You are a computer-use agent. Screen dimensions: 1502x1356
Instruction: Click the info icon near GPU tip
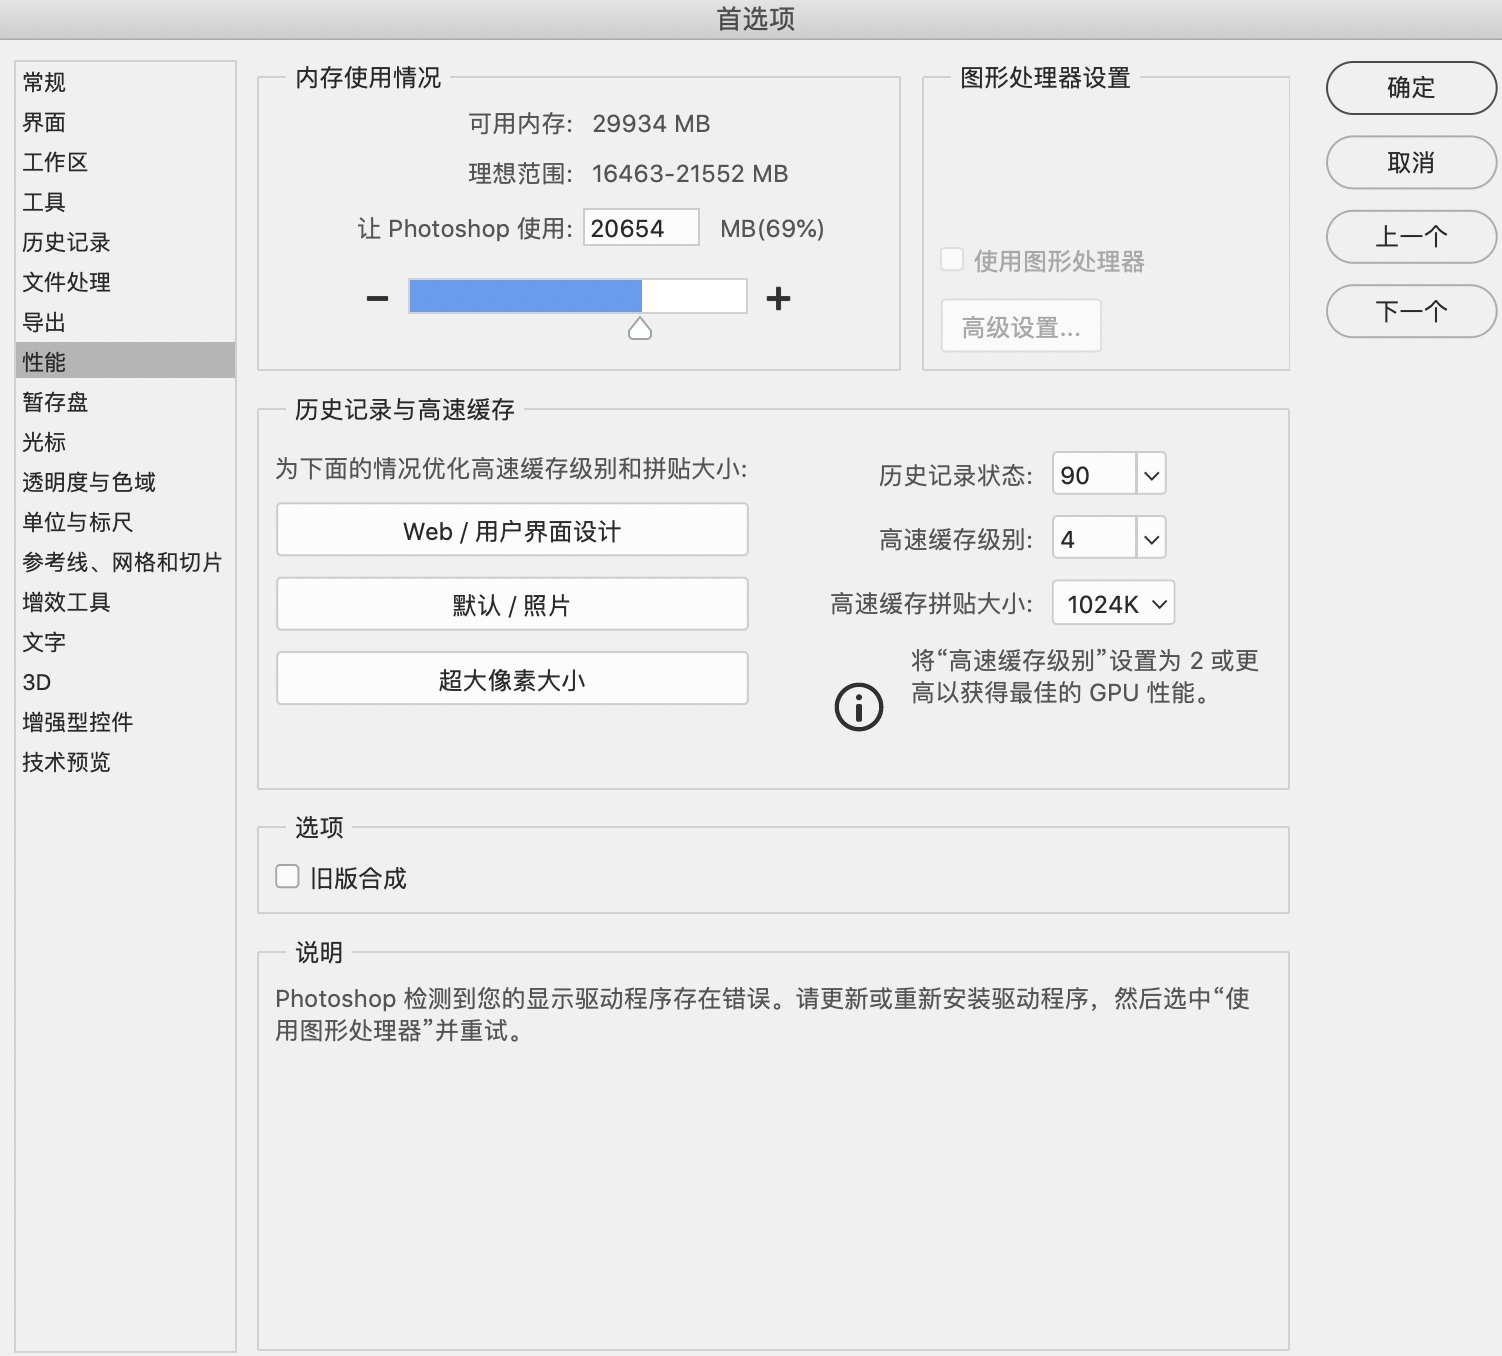point(858,707)
